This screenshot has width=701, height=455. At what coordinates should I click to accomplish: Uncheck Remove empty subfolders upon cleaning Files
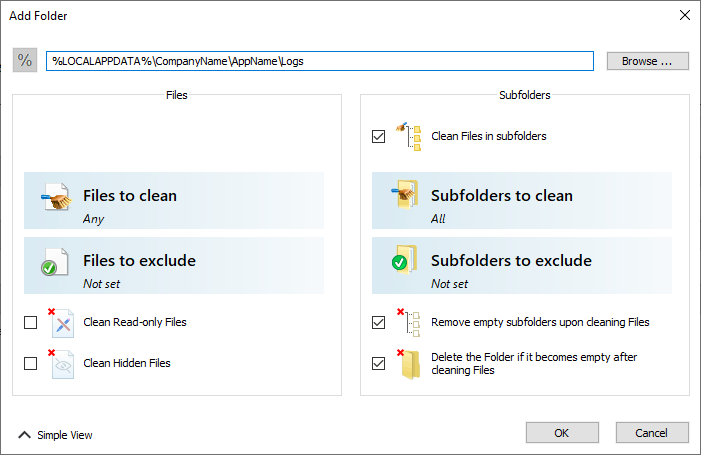[378, 322]
